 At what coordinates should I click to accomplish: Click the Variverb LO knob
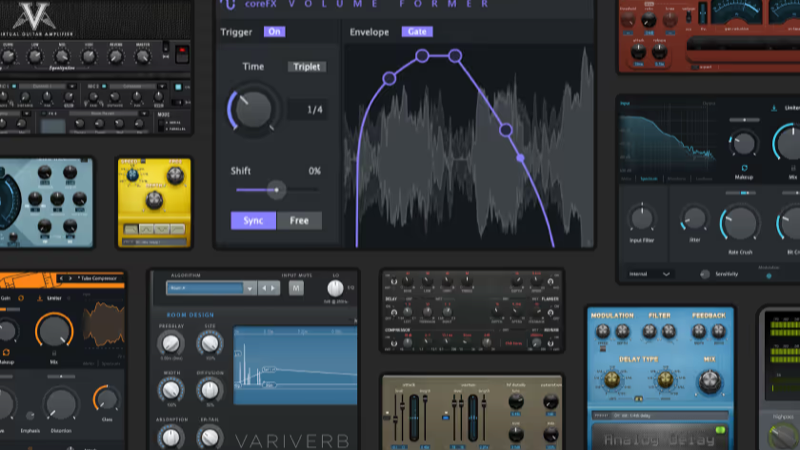335,288
